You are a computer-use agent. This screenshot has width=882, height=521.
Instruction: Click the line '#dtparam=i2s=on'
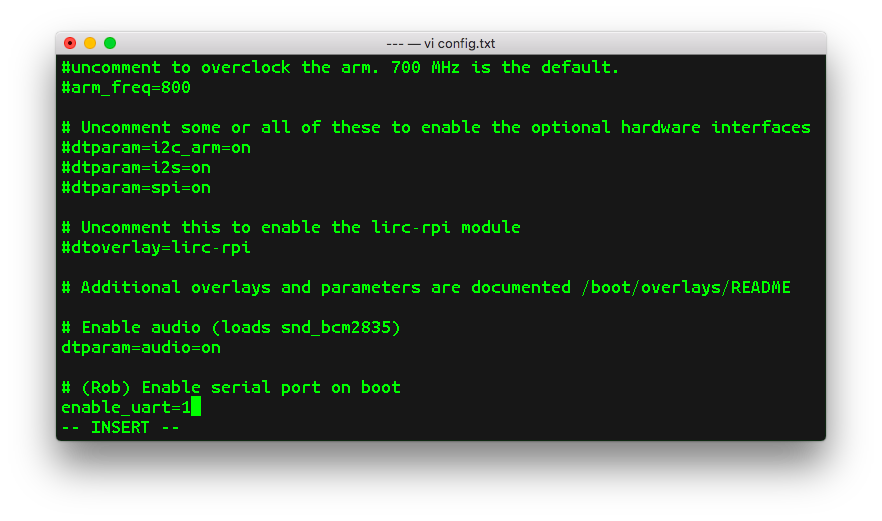(x=136, y=167)
